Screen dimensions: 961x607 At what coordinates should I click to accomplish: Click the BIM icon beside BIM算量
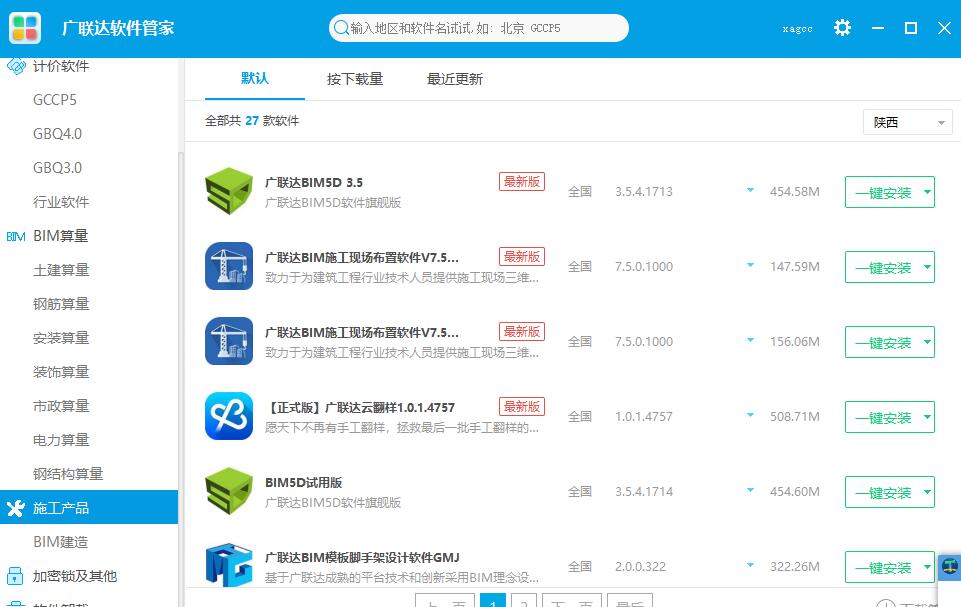[15, 237]
